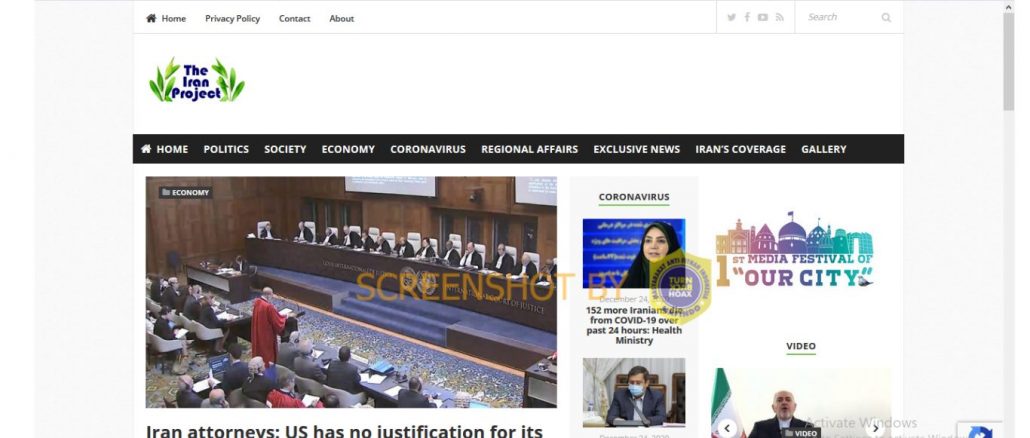1030x438 pixels.
Task: Open the Home link in top bar
Action: (173, 18)
